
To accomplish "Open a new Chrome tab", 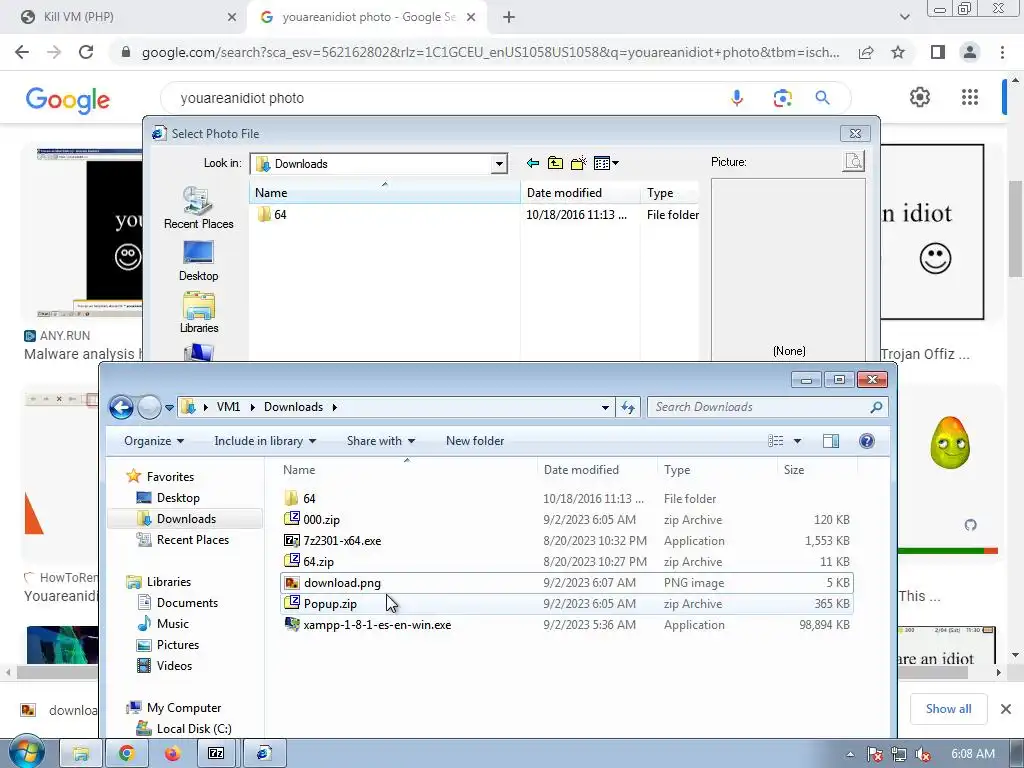I will 509,17.
